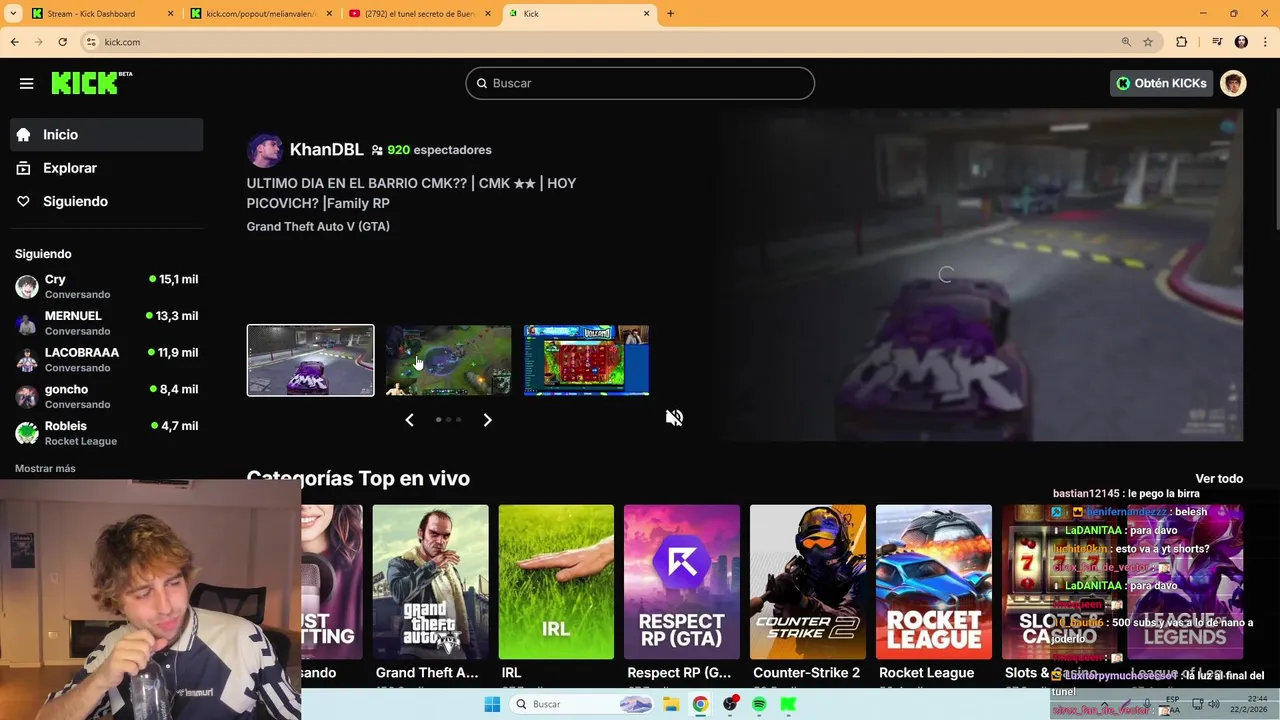The height and width of the screenshot is (720, 1280).
Task: Expand following list with Mostrar más
Action: [45, 469]
